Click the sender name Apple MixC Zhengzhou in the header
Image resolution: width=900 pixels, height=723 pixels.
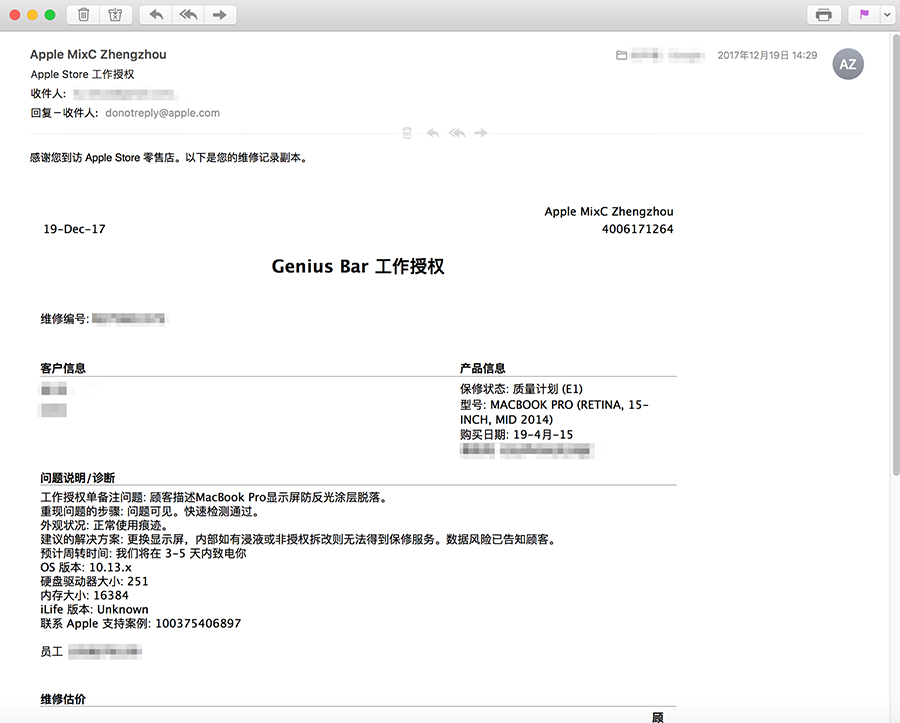pyautogui.click(x=98, y=55)
